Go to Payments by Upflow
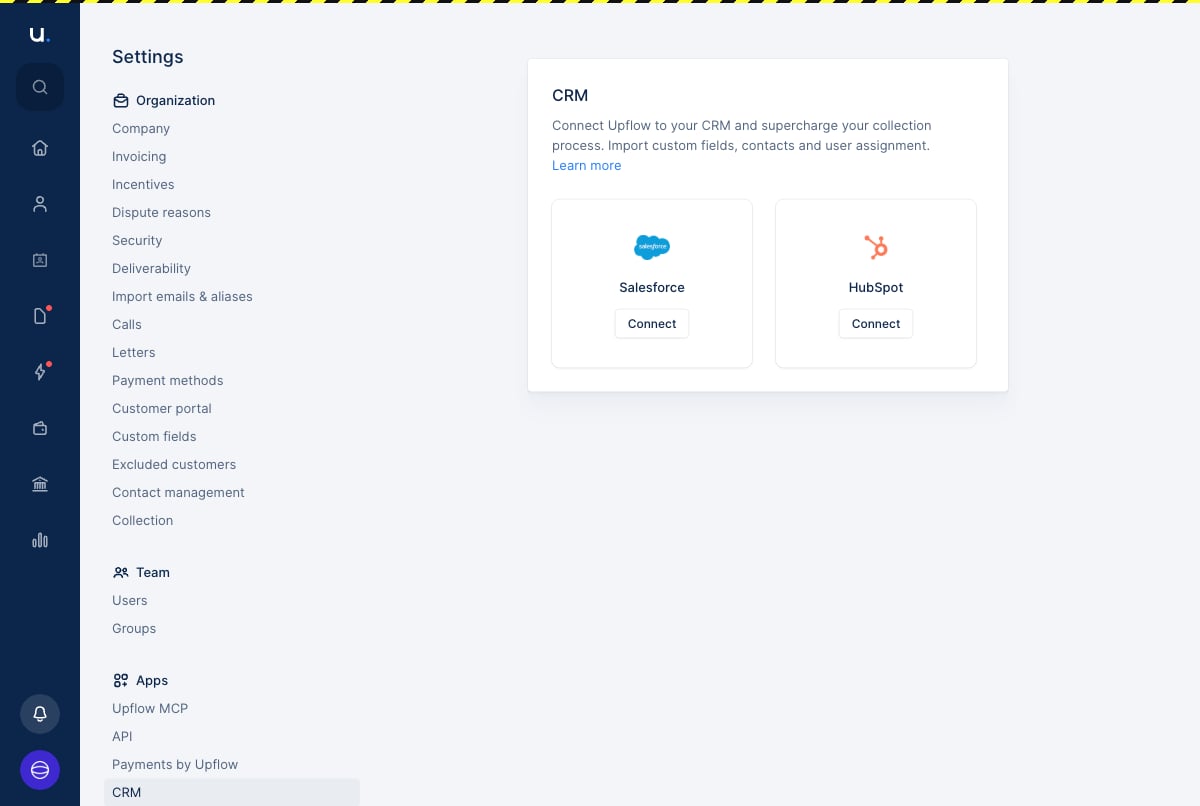1200x806 pixels. coord(175,764)
